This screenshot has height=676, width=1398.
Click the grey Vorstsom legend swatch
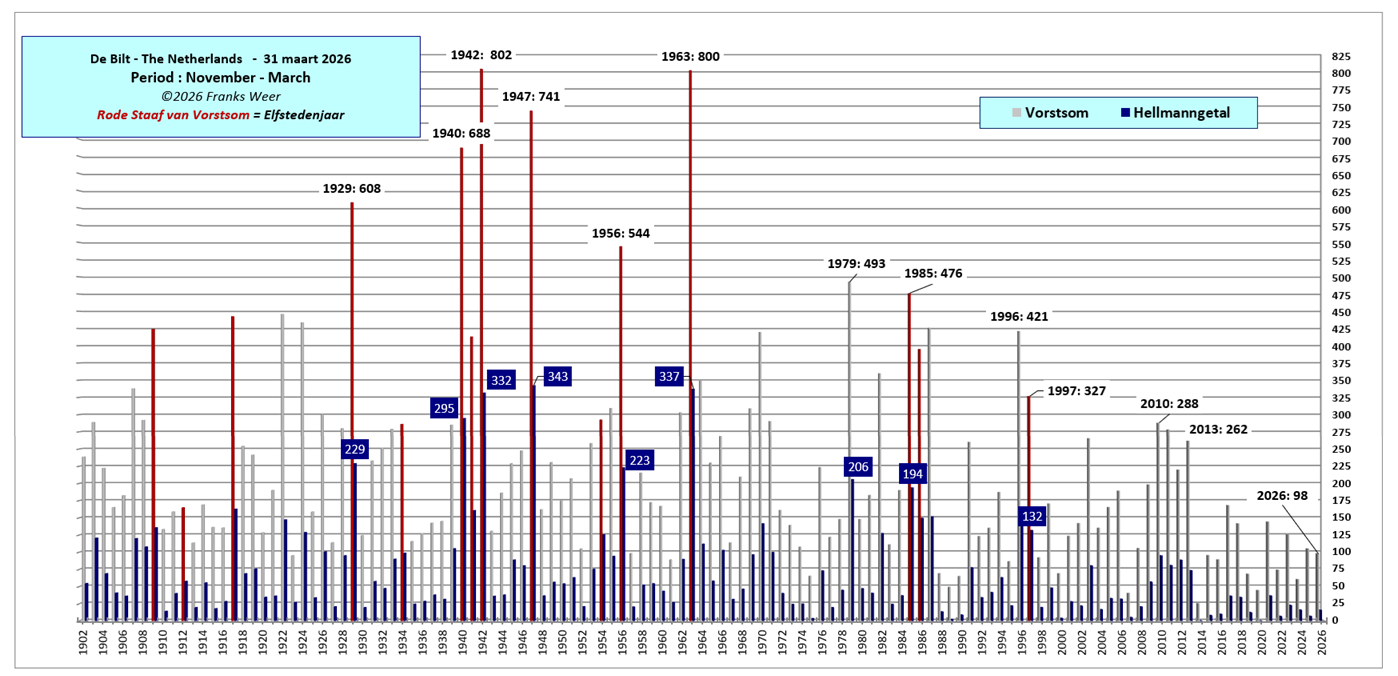click(1016, 113)
